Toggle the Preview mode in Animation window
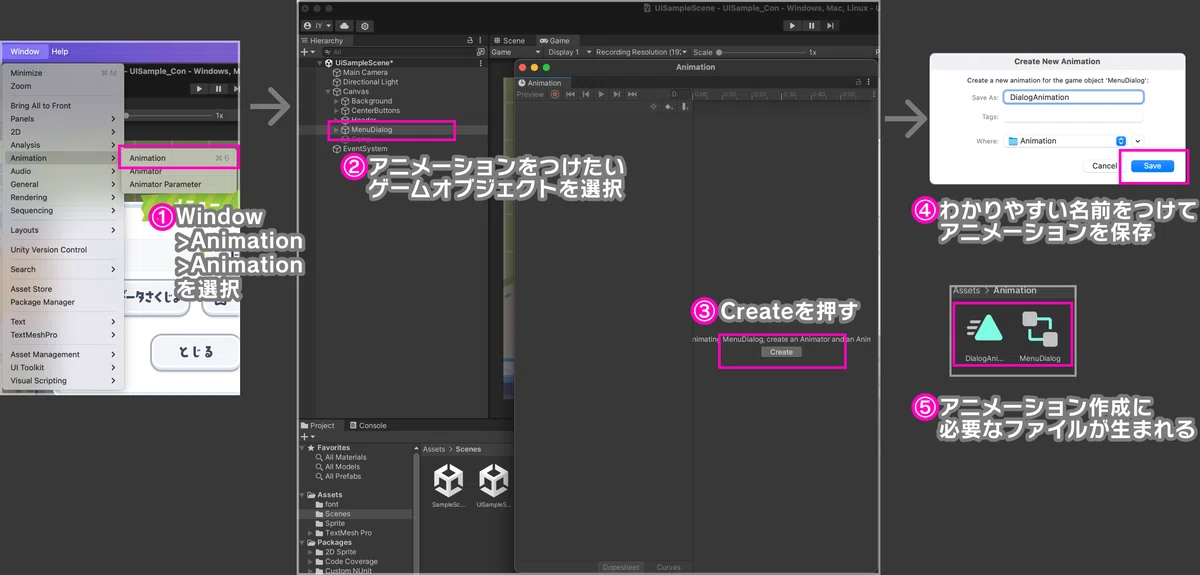This screenshot has width=1200, height=575. [530, 94]
